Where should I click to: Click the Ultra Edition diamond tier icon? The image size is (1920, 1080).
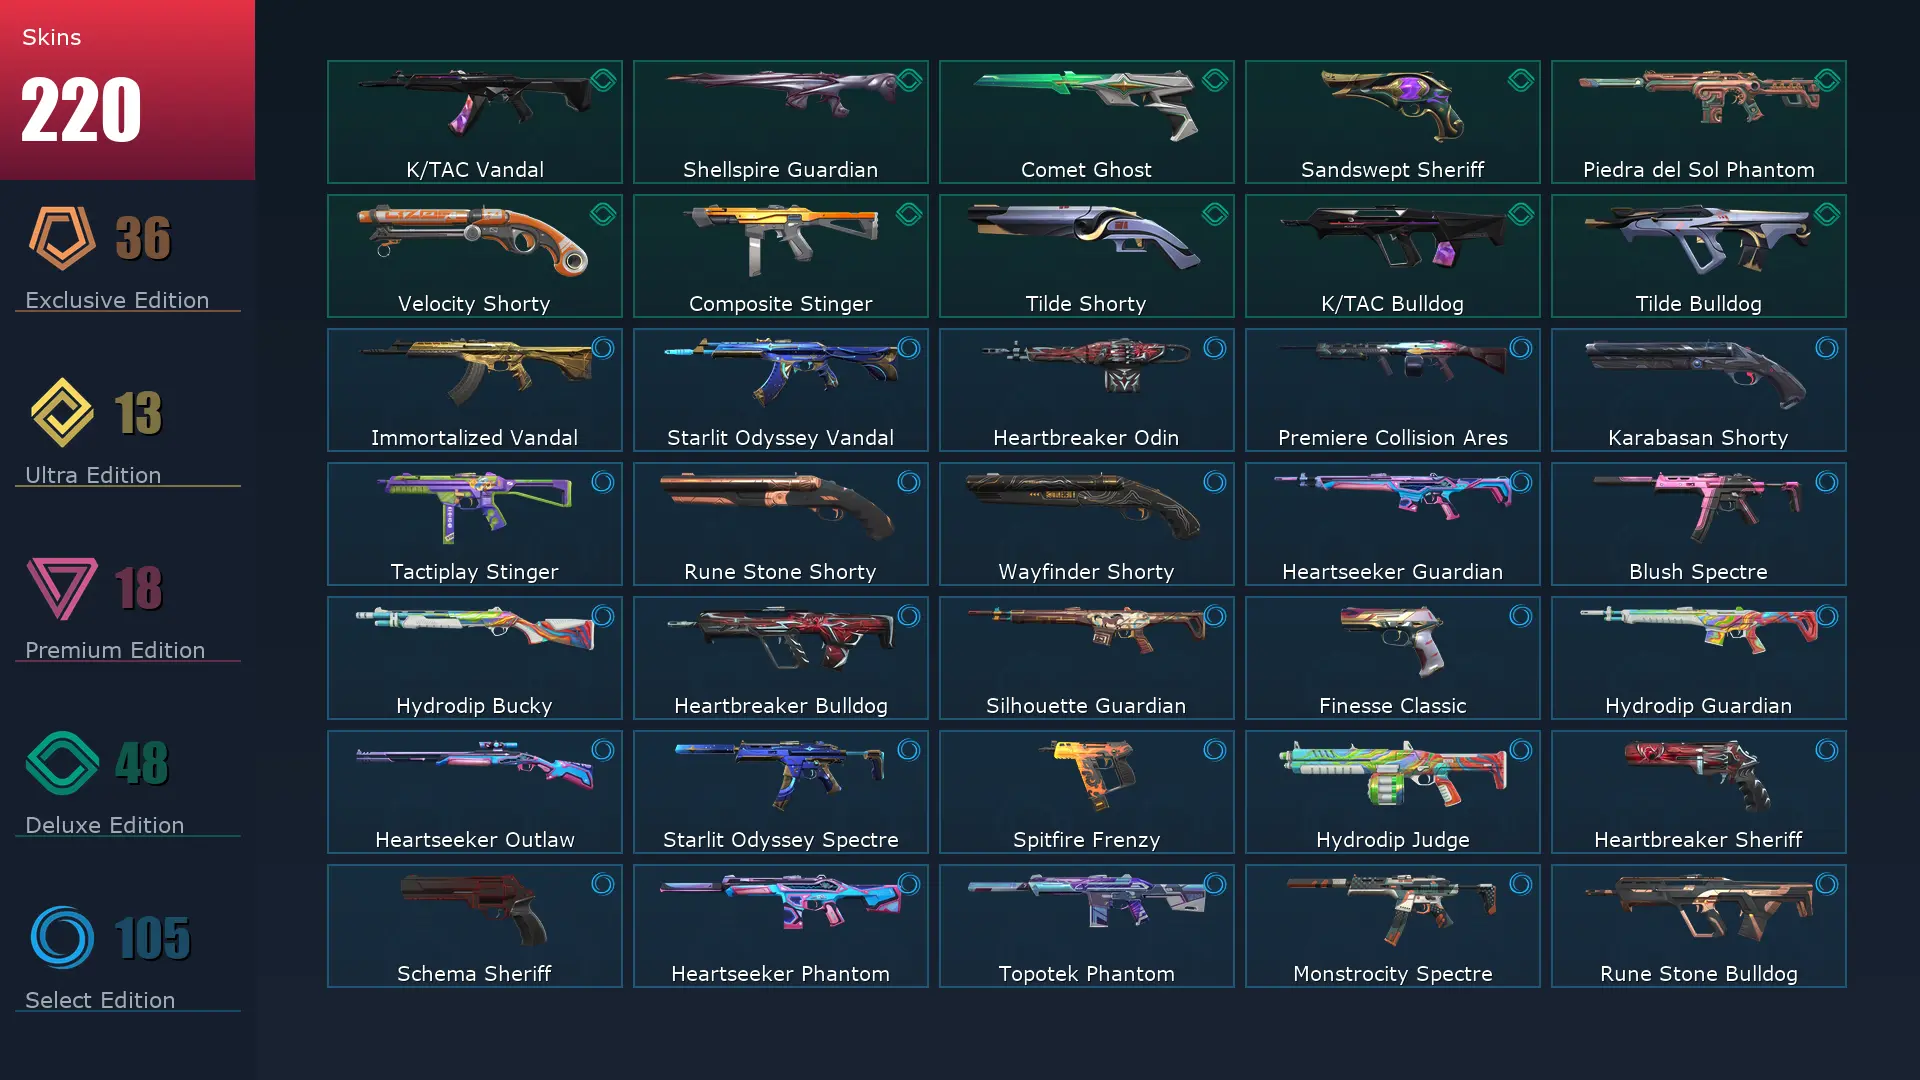click(x=62, y=412)
